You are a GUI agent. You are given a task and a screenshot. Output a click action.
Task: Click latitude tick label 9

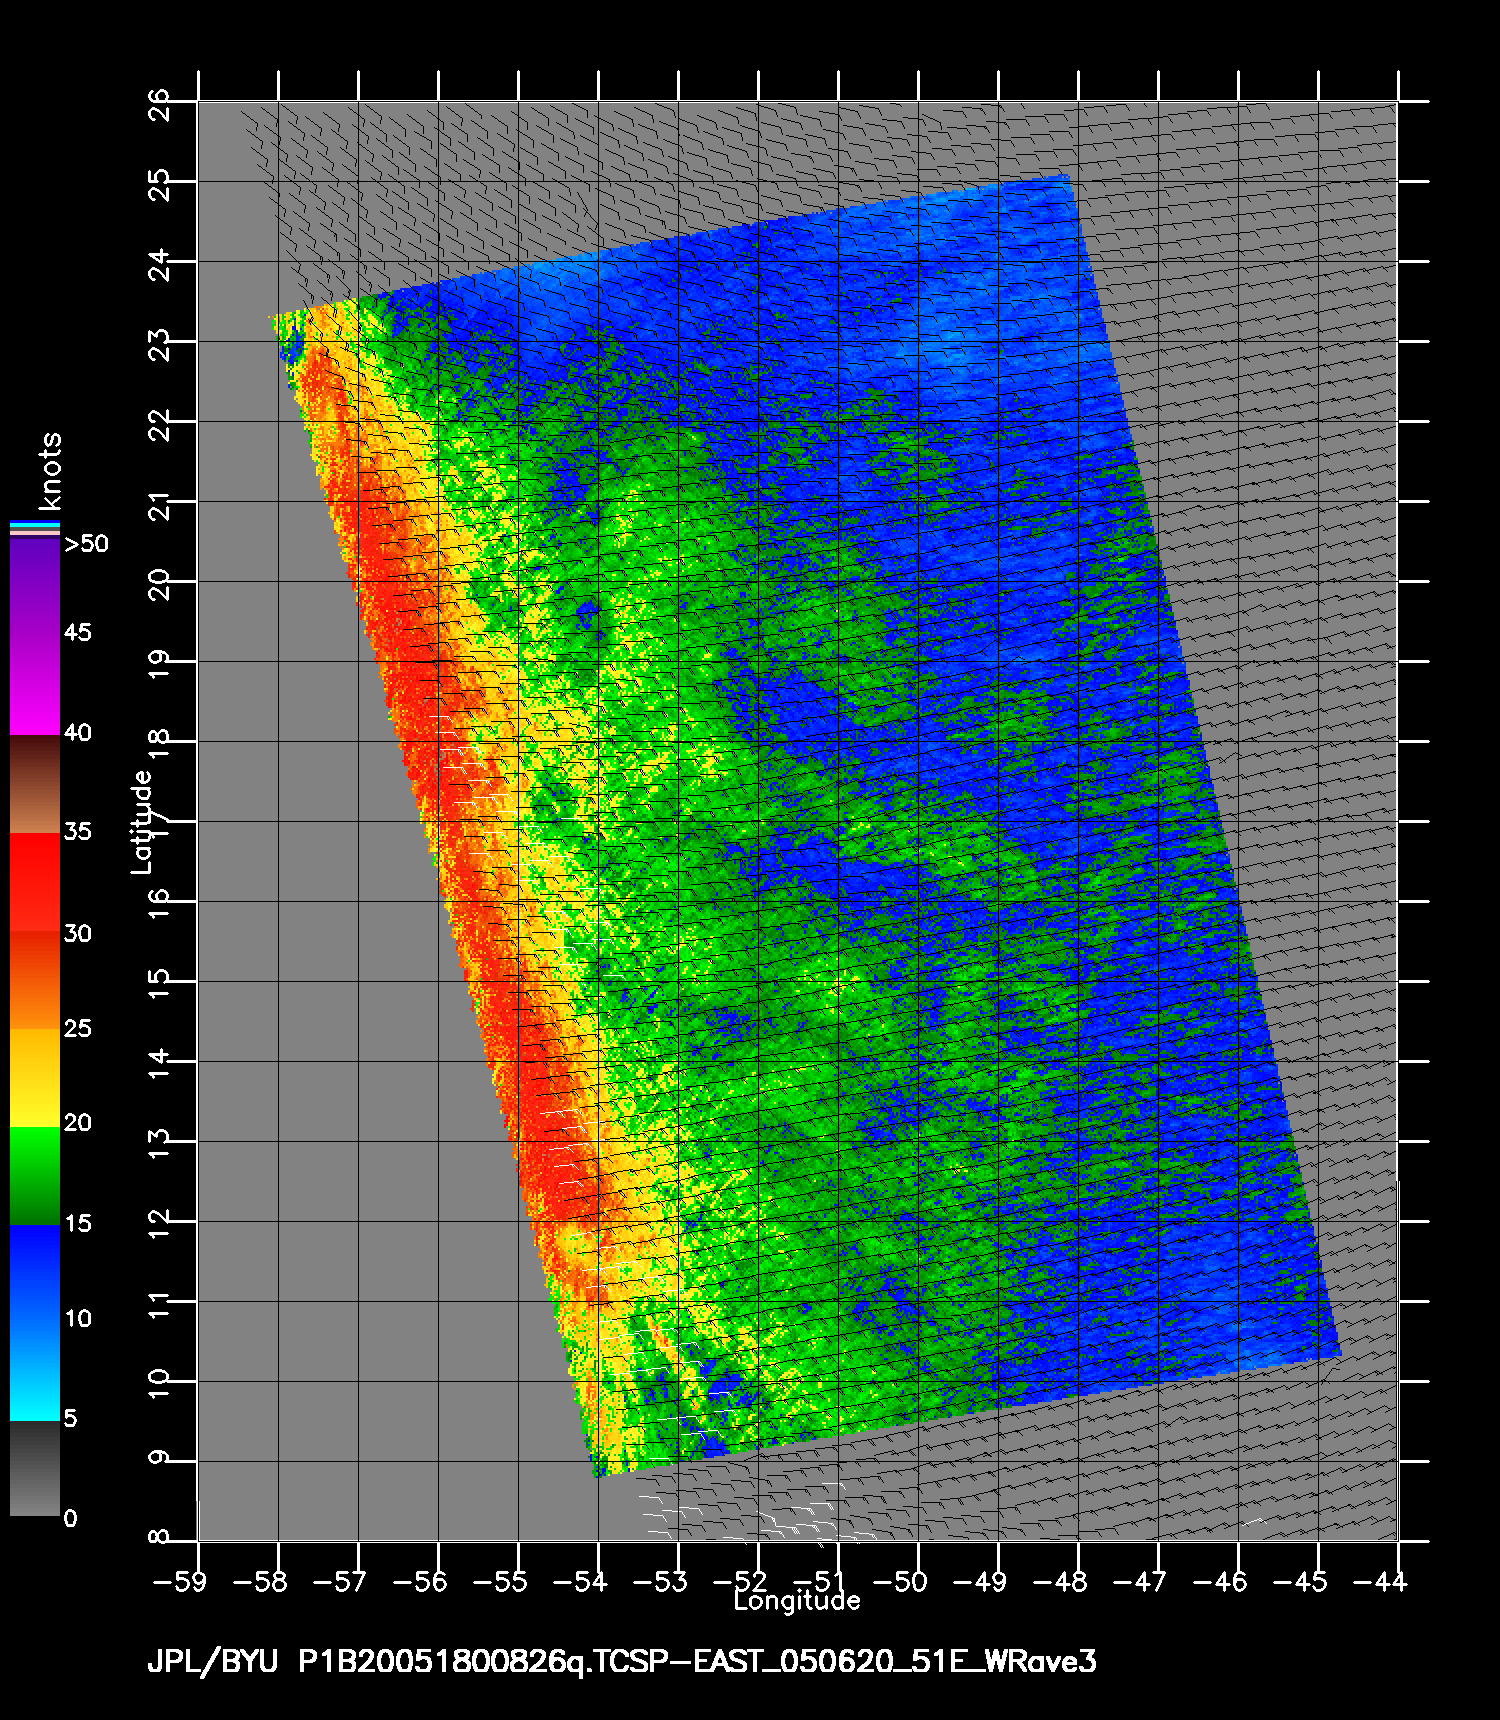159,1457
